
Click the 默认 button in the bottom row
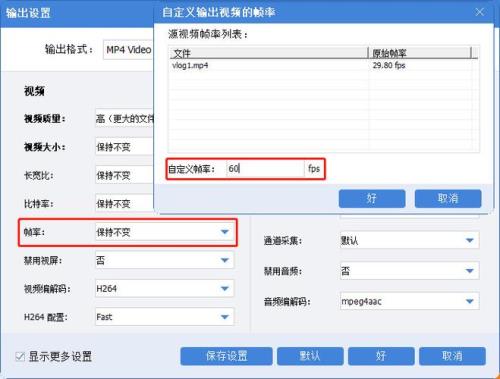coord(310,356)
